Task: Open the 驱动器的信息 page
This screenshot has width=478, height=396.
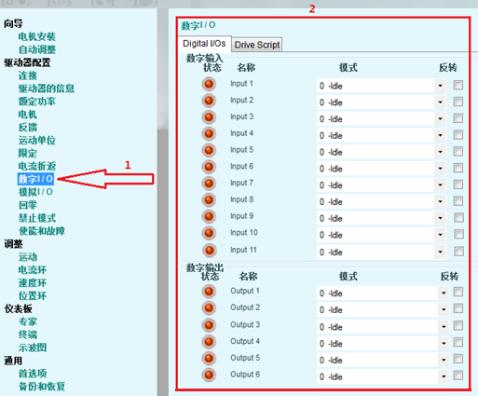Action: [46, 88]
